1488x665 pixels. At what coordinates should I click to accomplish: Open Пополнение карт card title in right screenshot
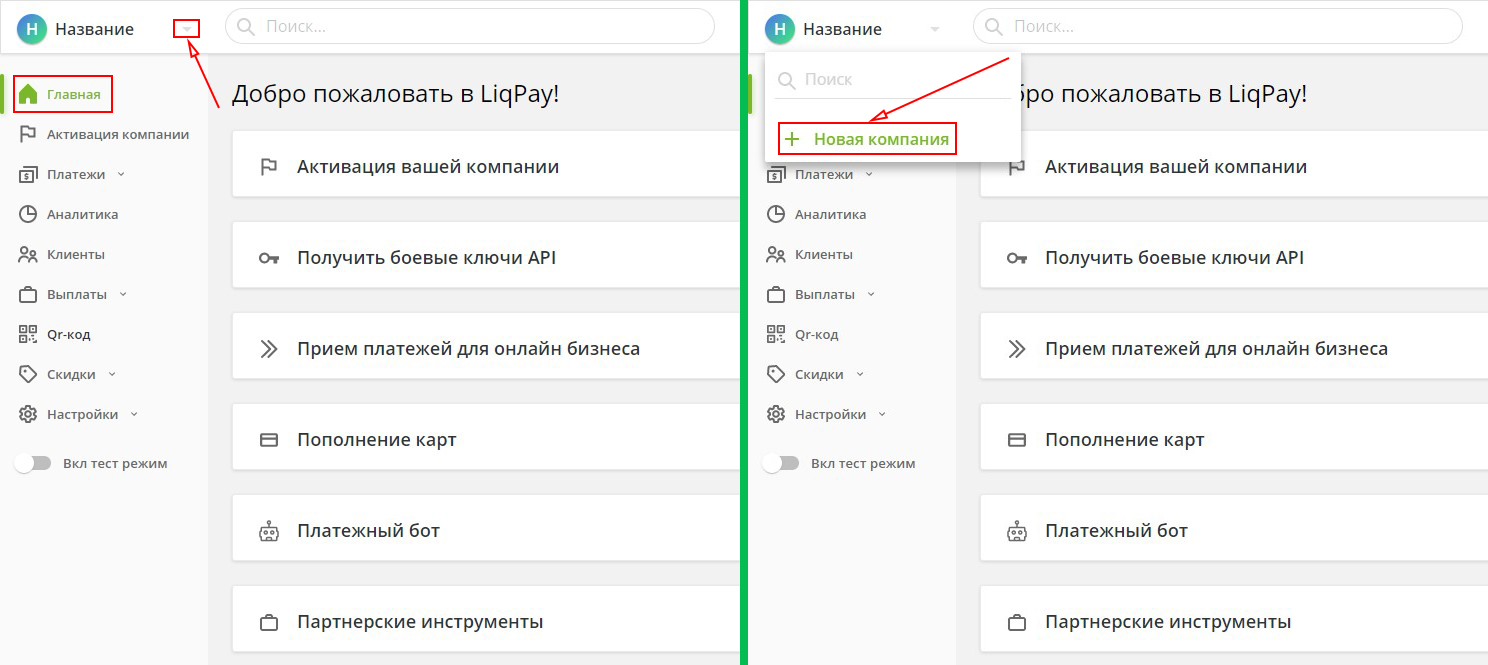tap(1124, 440)
